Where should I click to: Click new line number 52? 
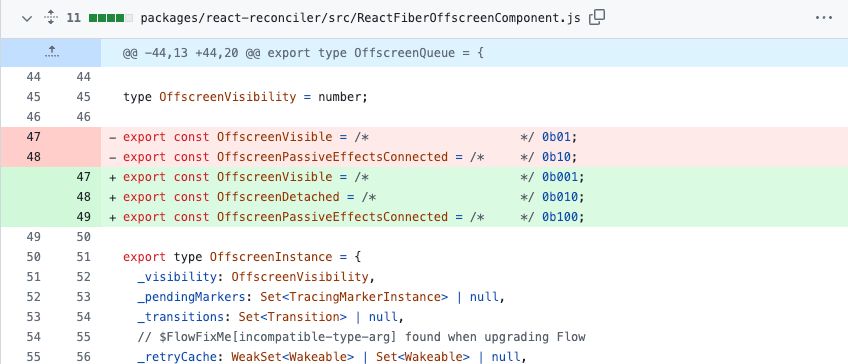click(x=83, y=277)
